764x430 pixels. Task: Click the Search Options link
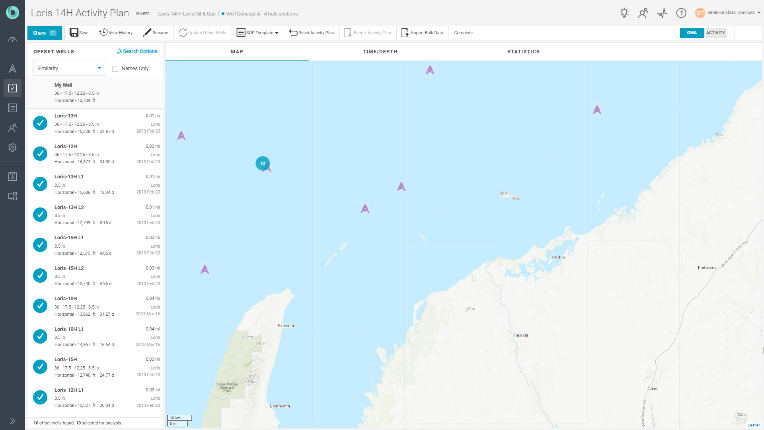tap(137, 50)
